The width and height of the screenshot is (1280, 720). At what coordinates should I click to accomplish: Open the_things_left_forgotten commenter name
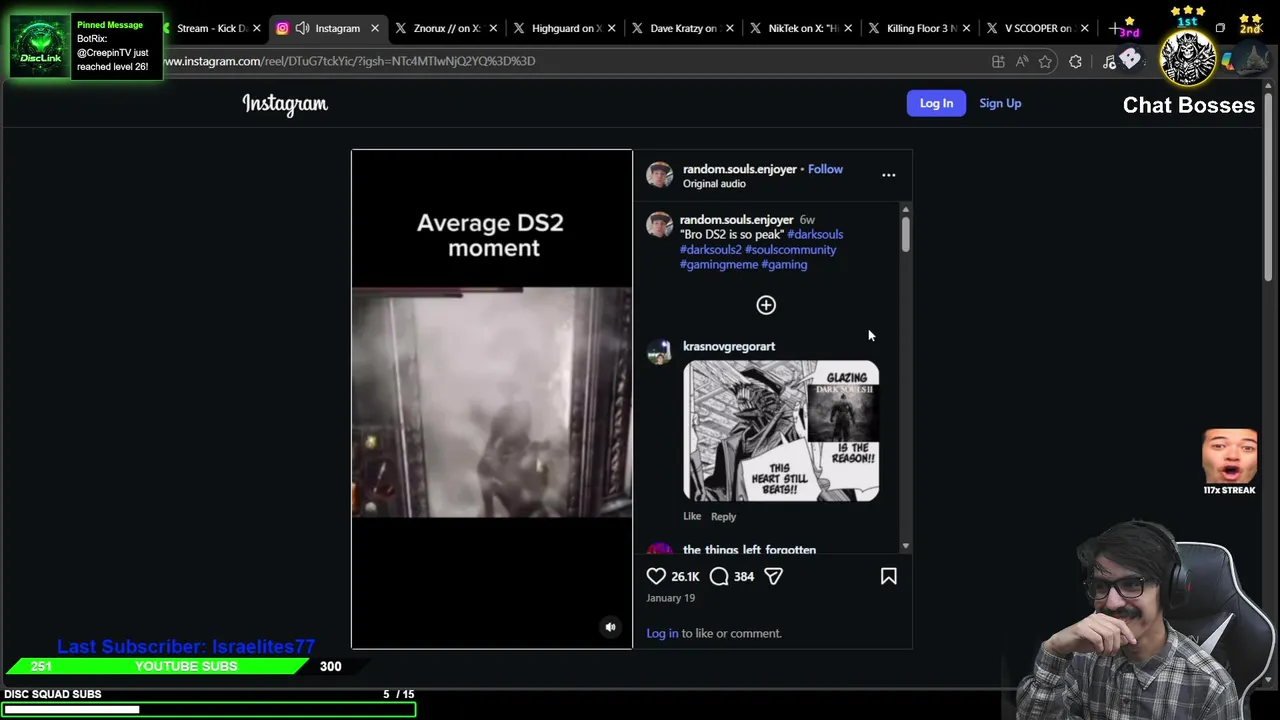point(749,550)
